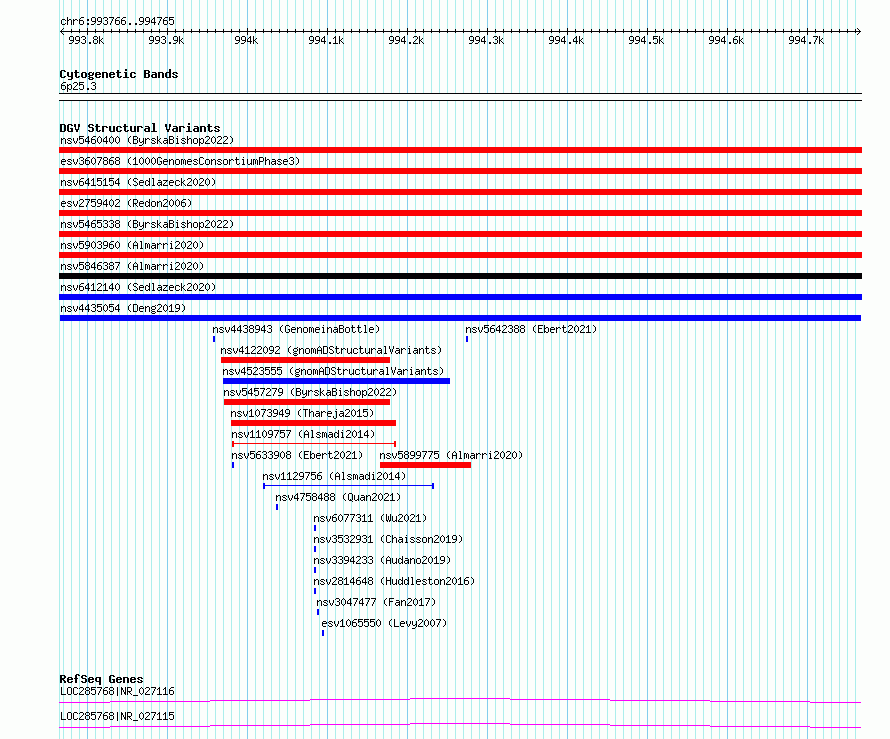Click nsv6412140 (Sedlazeck2020) label

click(x=138, y=287)
